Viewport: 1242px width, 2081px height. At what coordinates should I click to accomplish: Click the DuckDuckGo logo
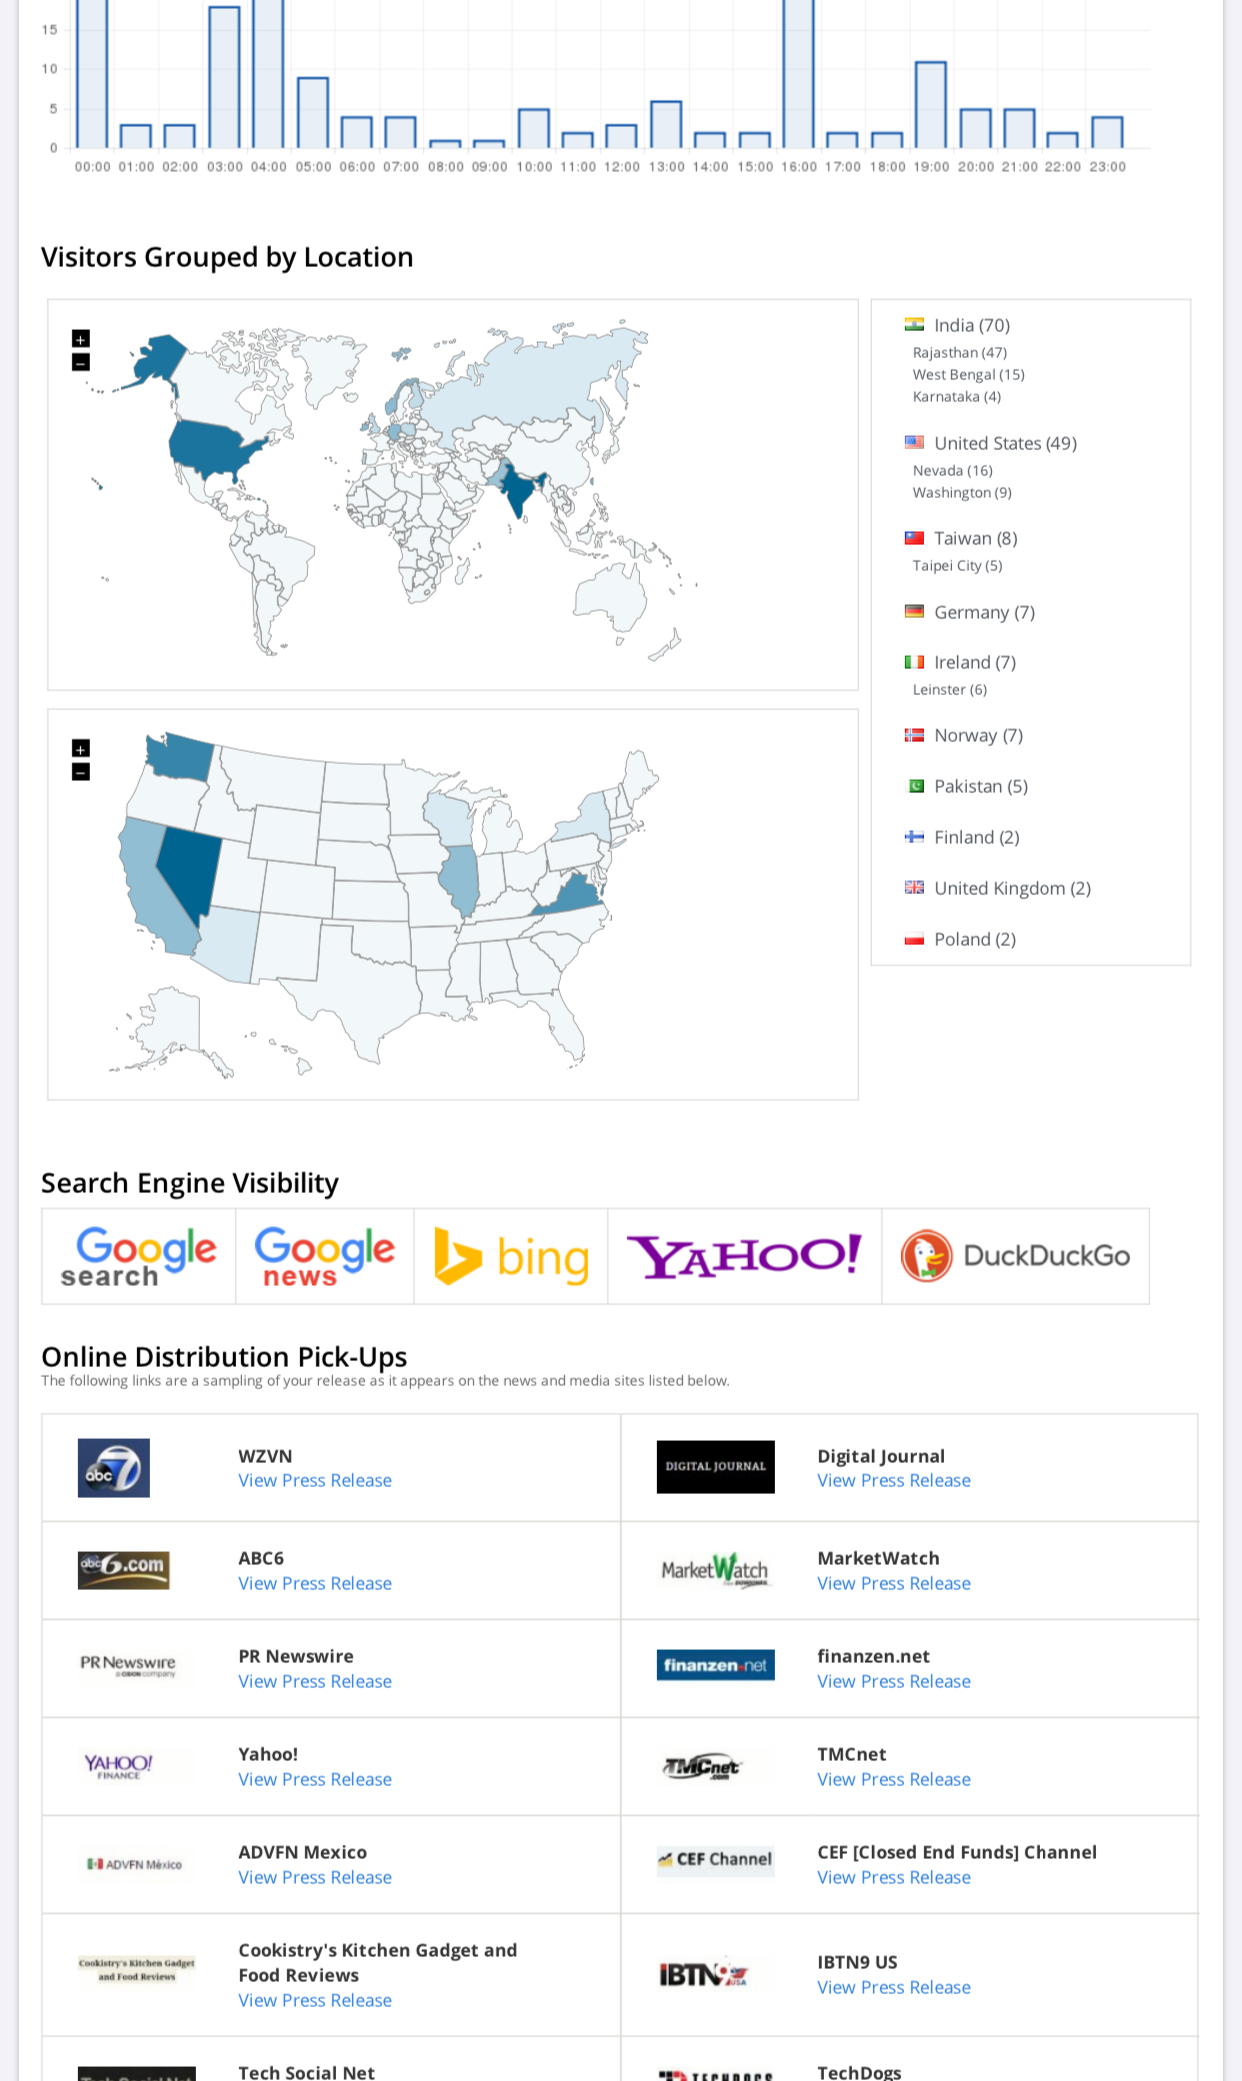(x=1015, y=1256)
